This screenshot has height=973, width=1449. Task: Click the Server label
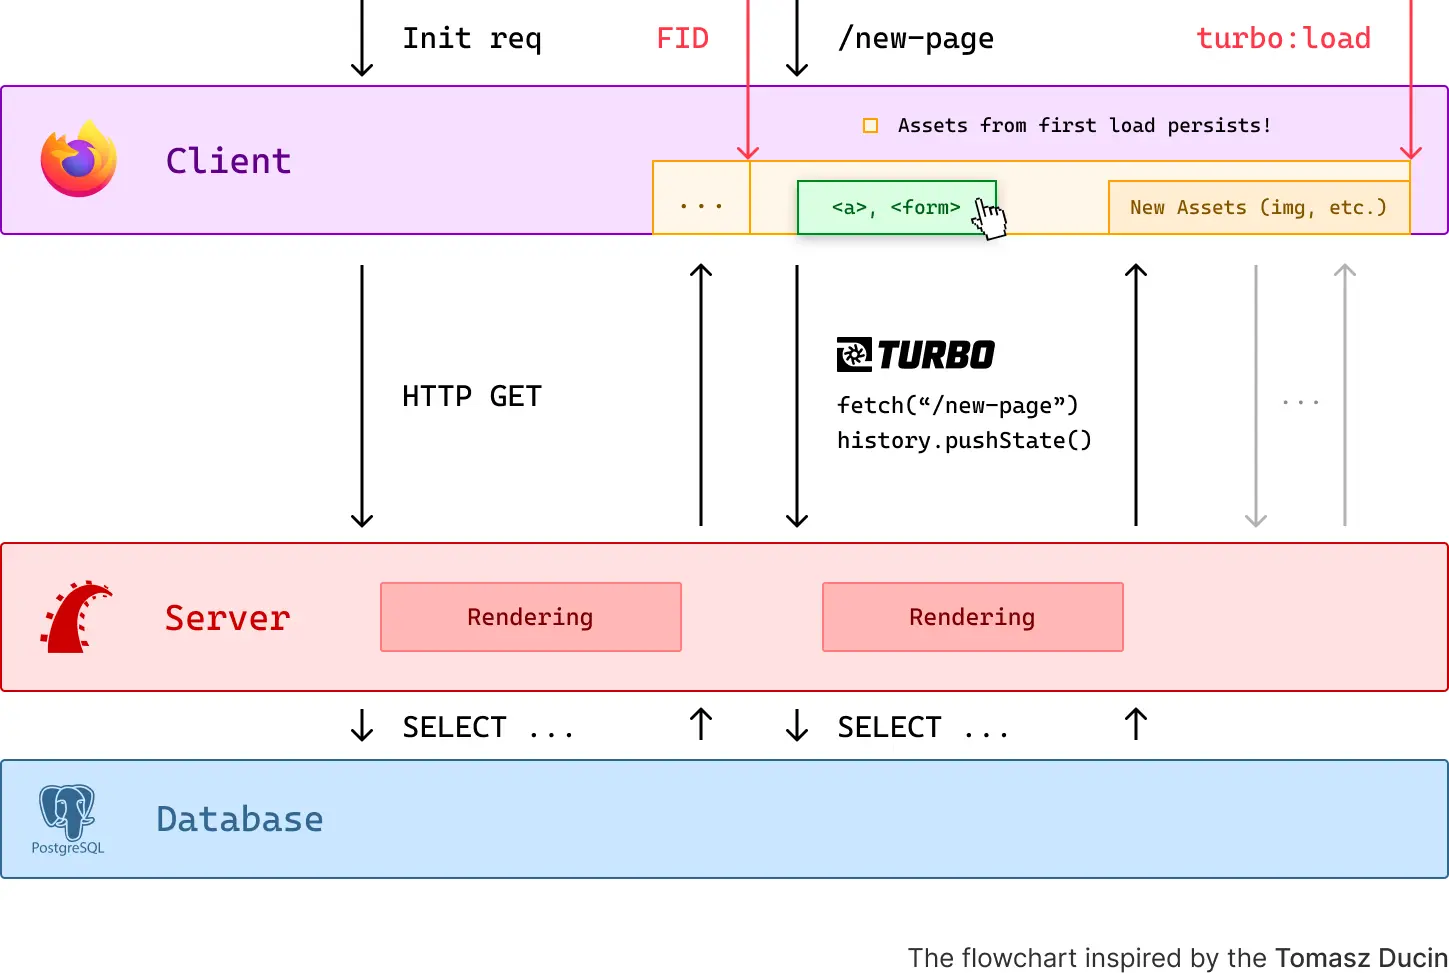click(x=227, y=617)
